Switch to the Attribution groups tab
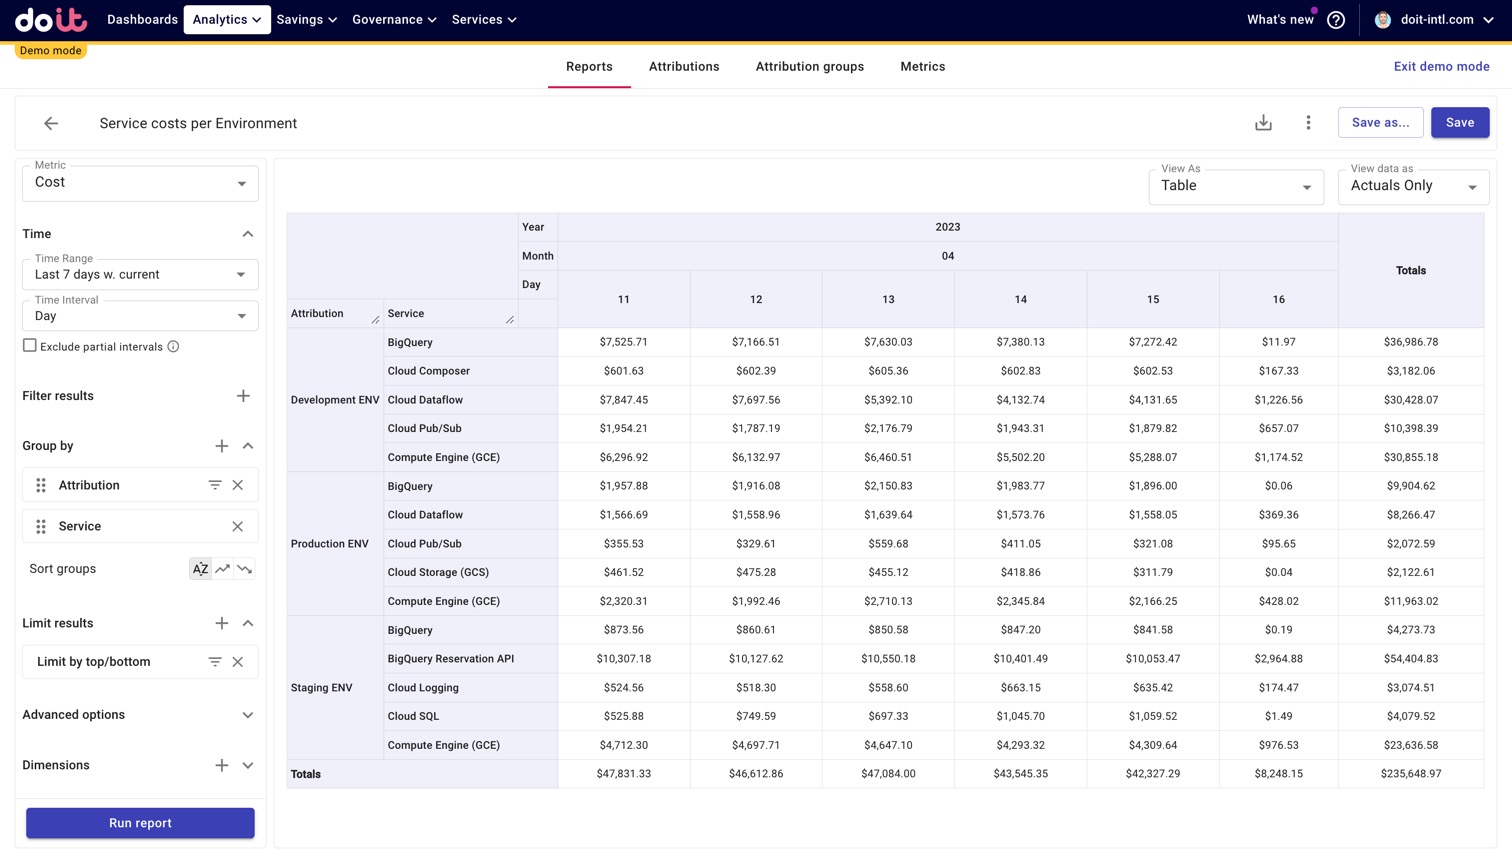The image size is (1512, 864). point(809,67)
